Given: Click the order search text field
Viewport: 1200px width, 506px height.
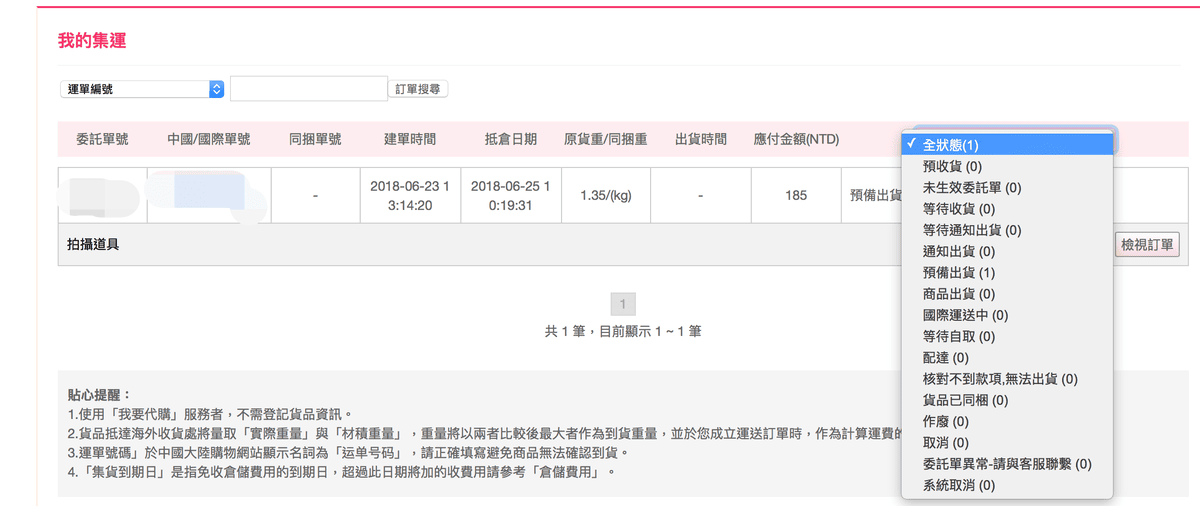Looking at the screenshot, I should click(308, 89).
